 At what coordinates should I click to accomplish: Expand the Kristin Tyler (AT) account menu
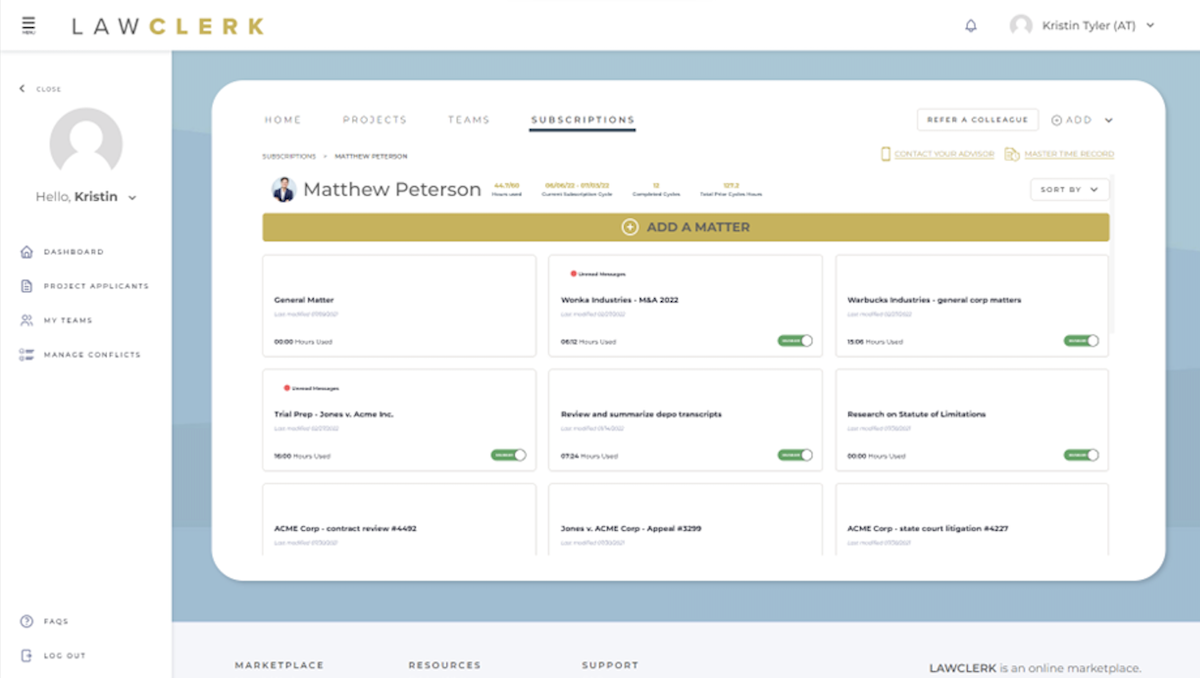[x=1150, y=26]
